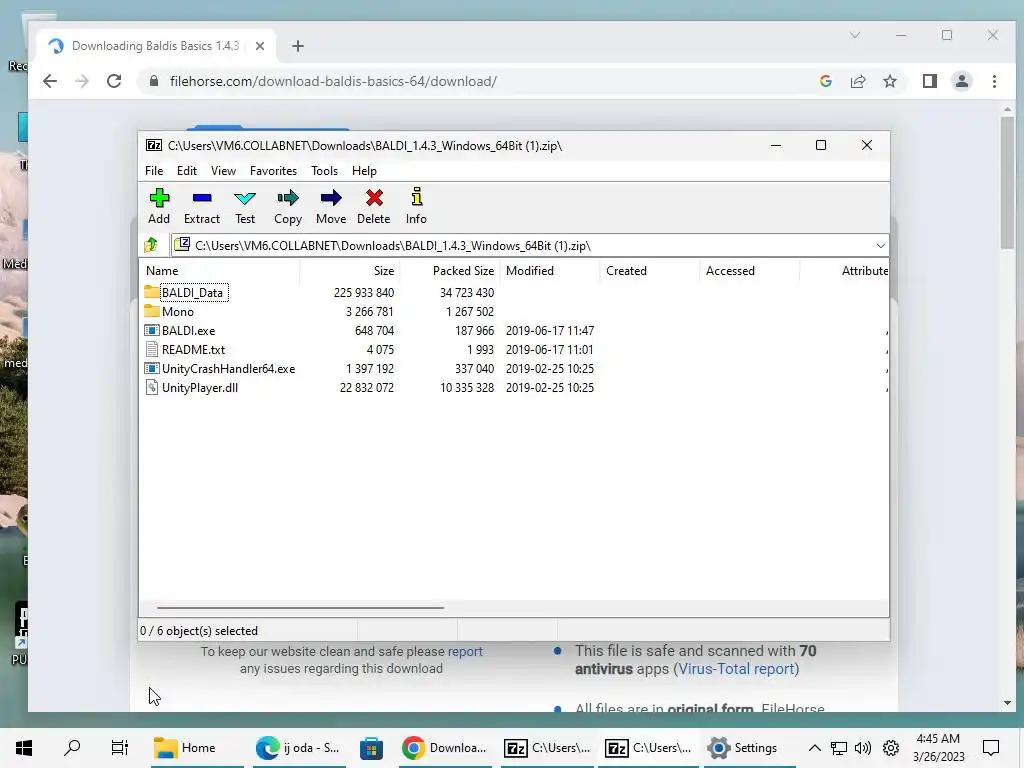Click the 7-Zip horizontal scrollbar

(300, 607)
